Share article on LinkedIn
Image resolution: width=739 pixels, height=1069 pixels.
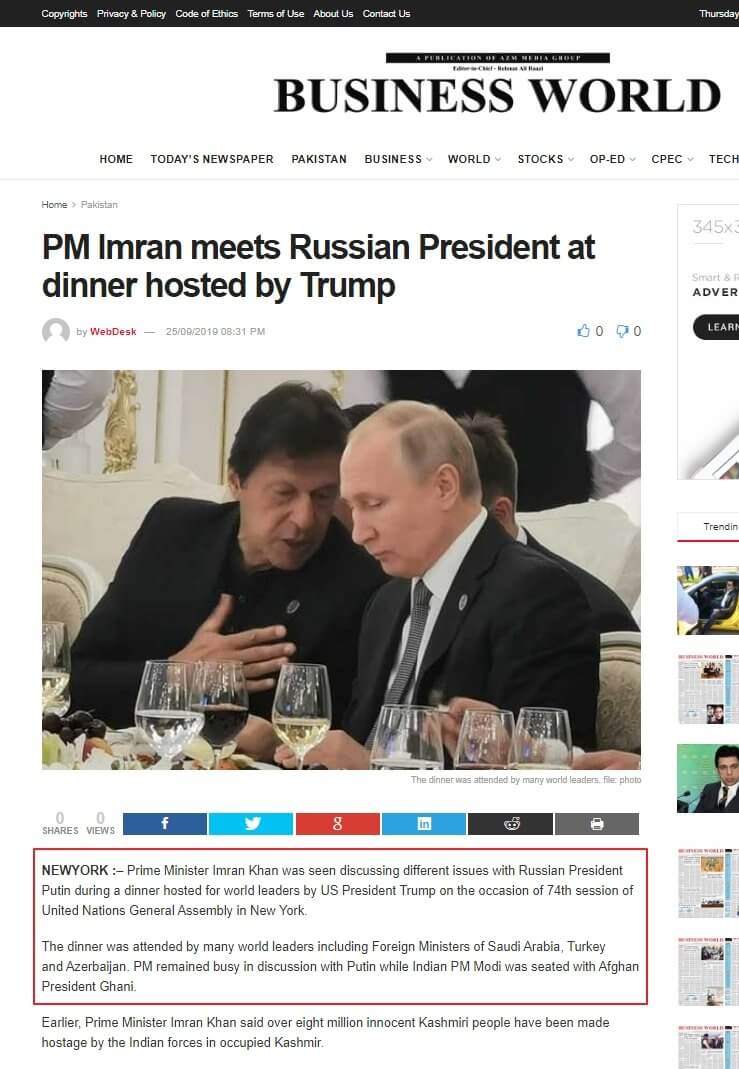click(424, 824)
